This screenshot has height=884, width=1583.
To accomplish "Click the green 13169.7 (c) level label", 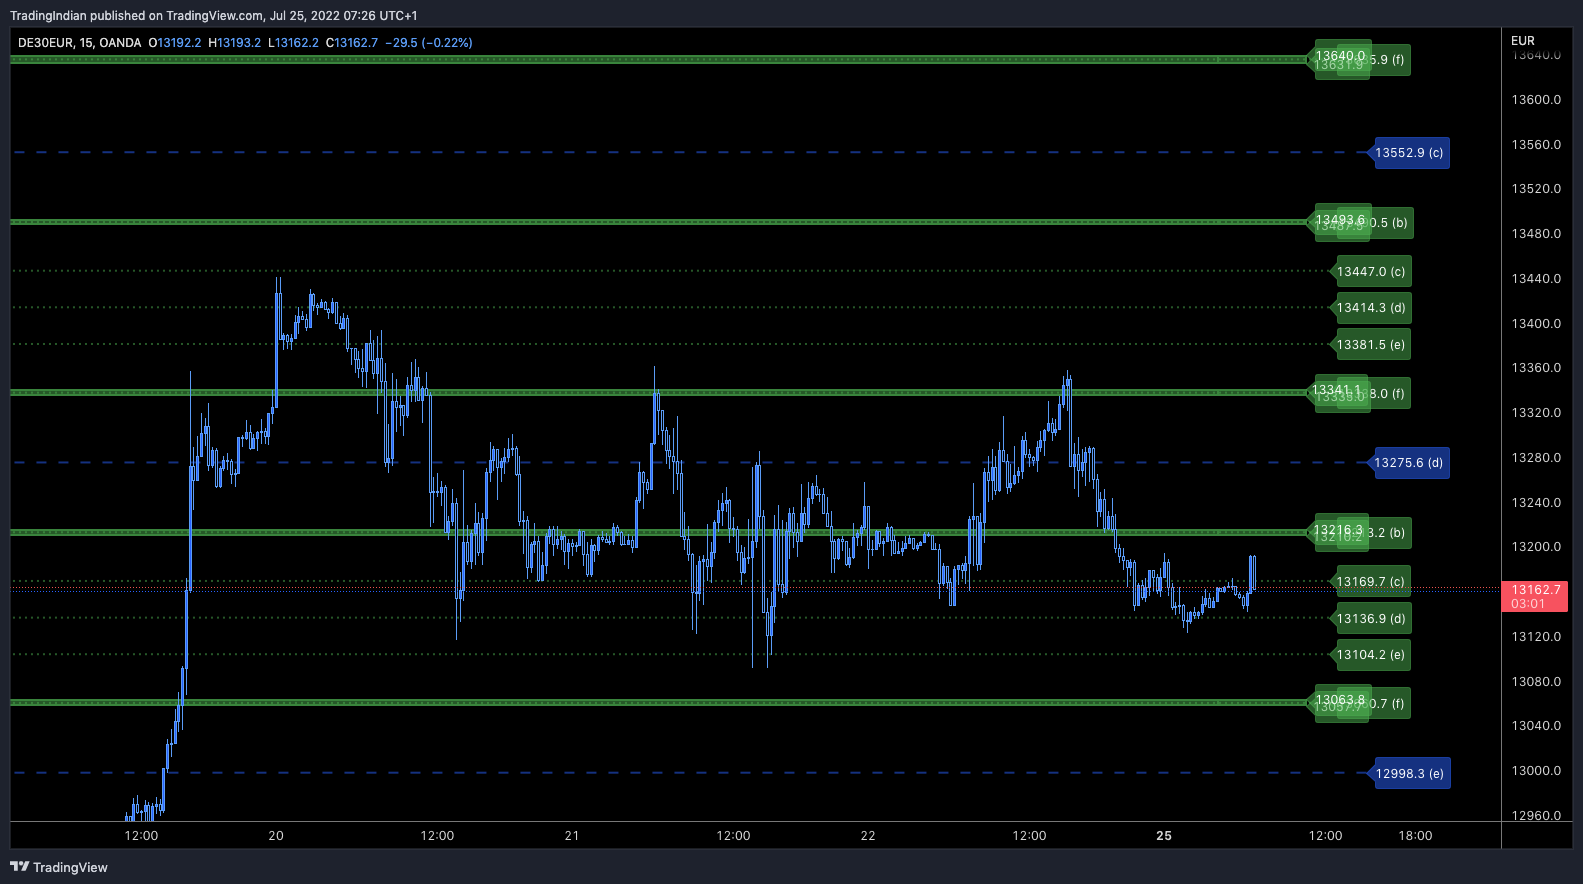I will tap(1371, 582).
